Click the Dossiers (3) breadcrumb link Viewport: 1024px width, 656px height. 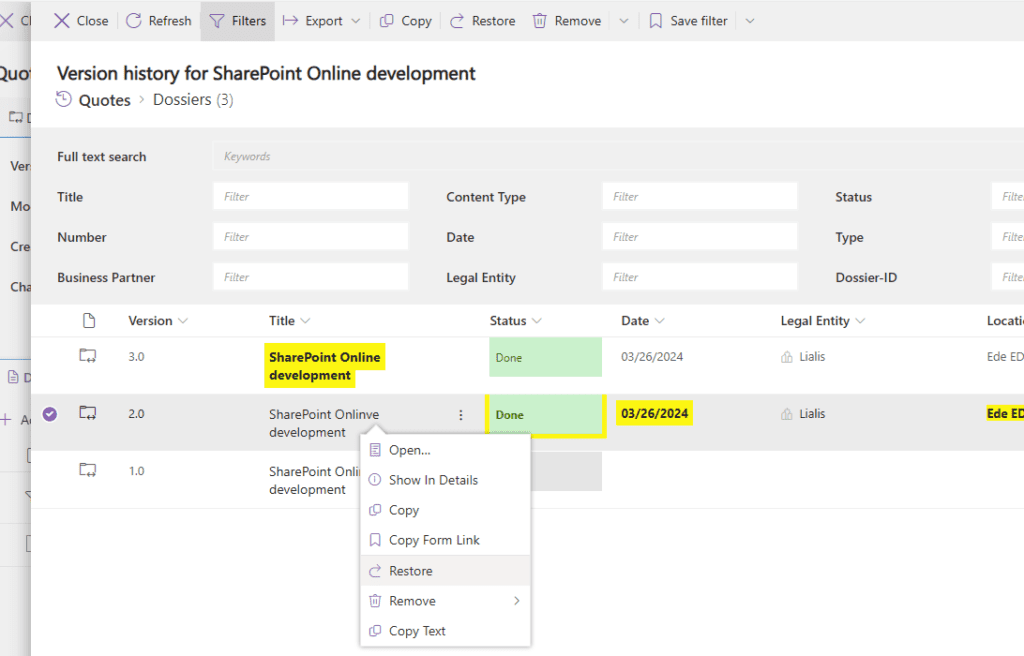click(193, 99)
